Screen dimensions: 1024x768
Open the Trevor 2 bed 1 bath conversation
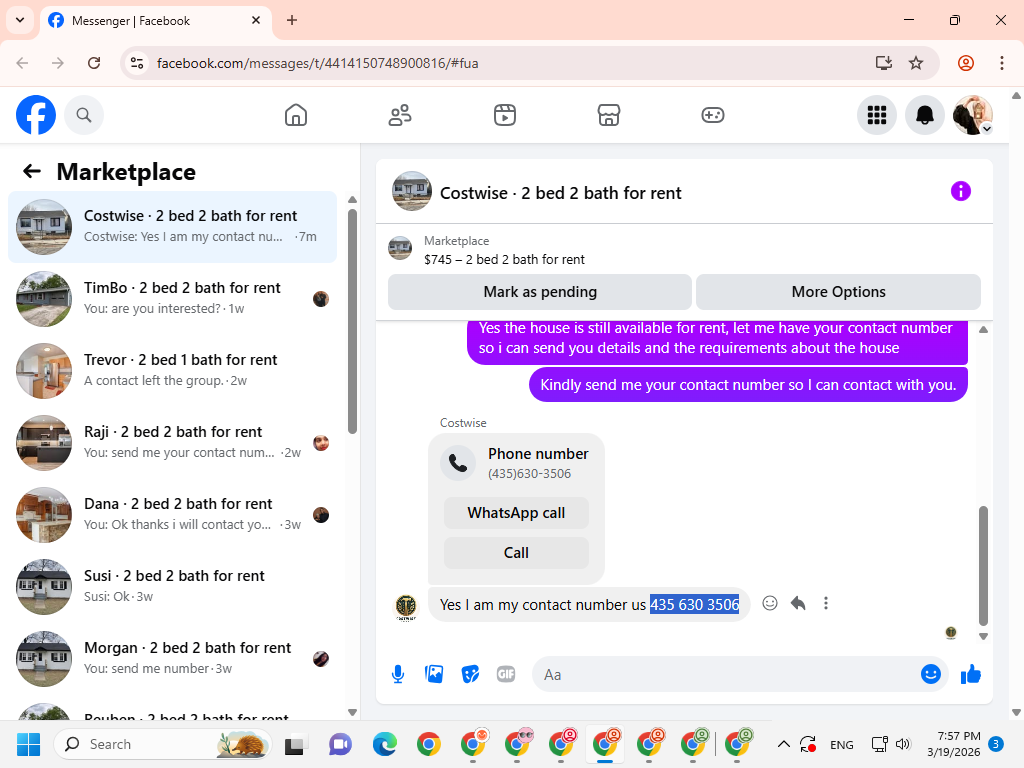pos(172,370)
